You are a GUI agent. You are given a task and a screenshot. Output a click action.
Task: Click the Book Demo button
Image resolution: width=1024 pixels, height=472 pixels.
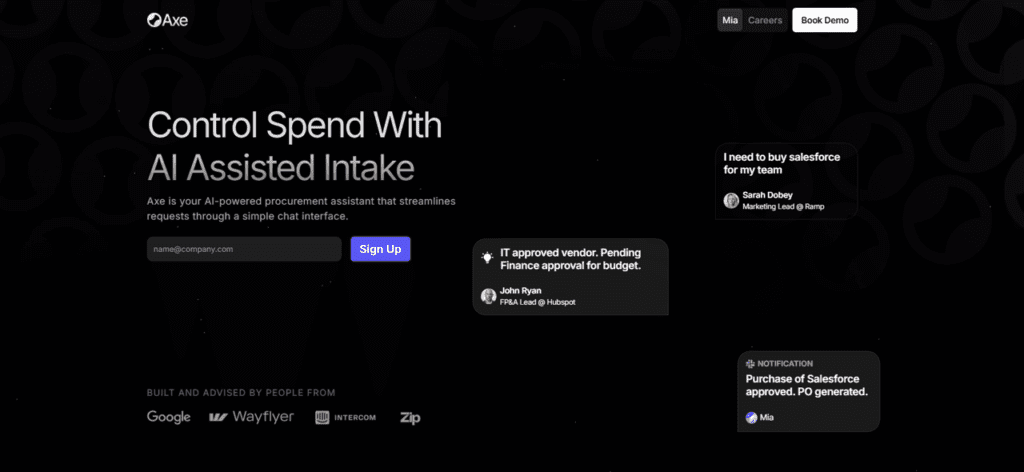pyautogui.click(x=824, y=20)
